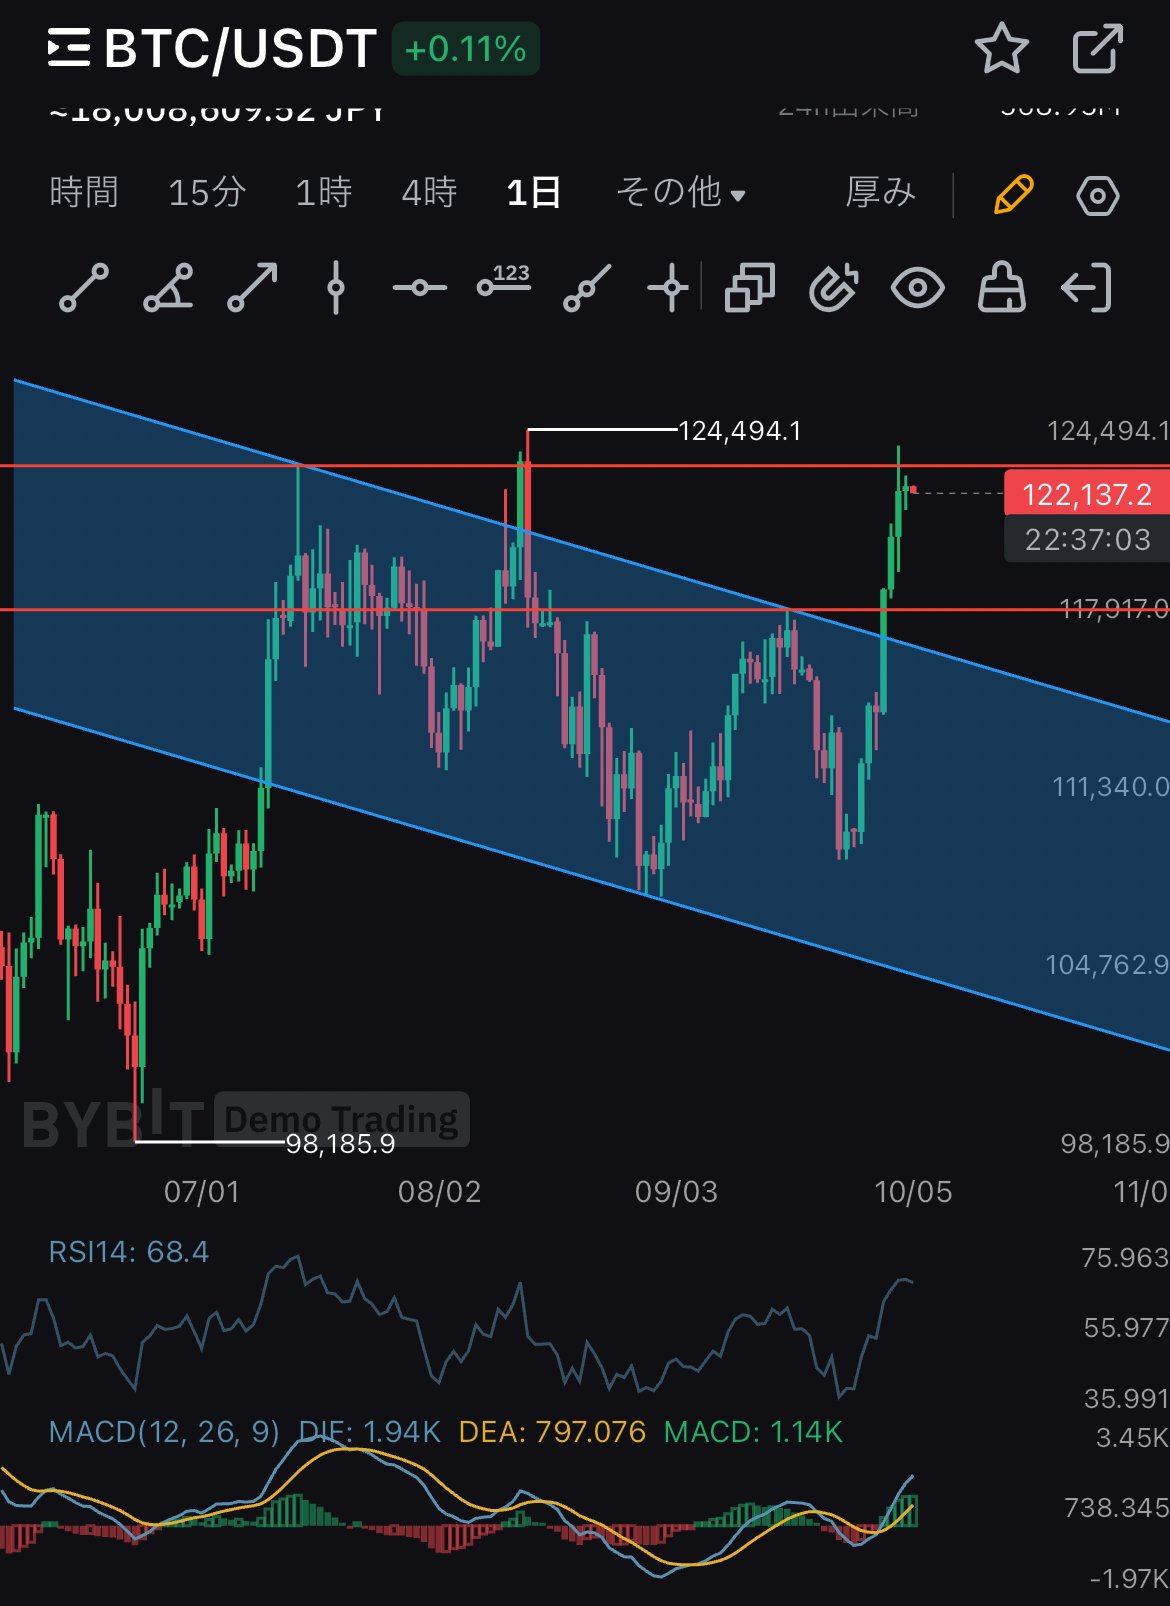Image resolution: width=1170 pixels, height=1606 pixels.
Task: Tap the 104,762.9 price axis label
Action: [x=1107, y=965]
